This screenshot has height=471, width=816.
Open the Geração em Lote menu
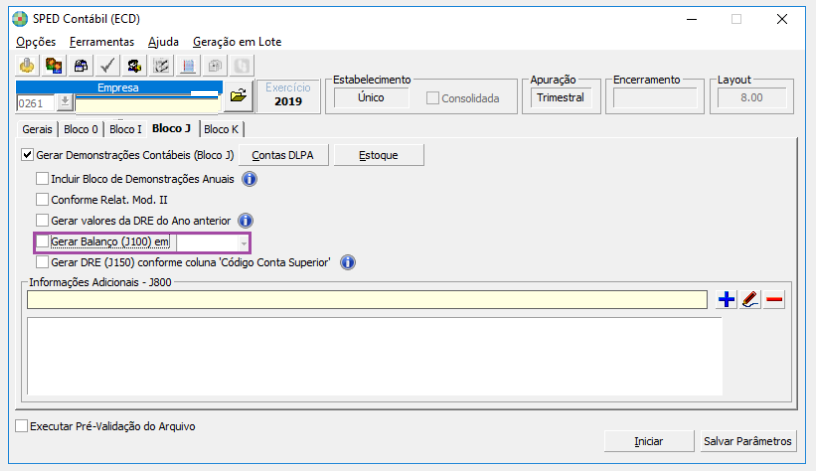(237, 42)
